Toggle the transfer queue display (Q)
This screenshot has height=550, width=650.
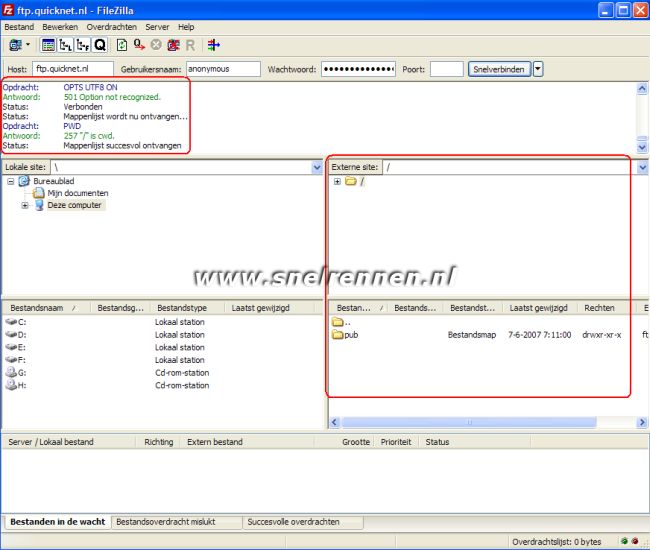point(100,45)
